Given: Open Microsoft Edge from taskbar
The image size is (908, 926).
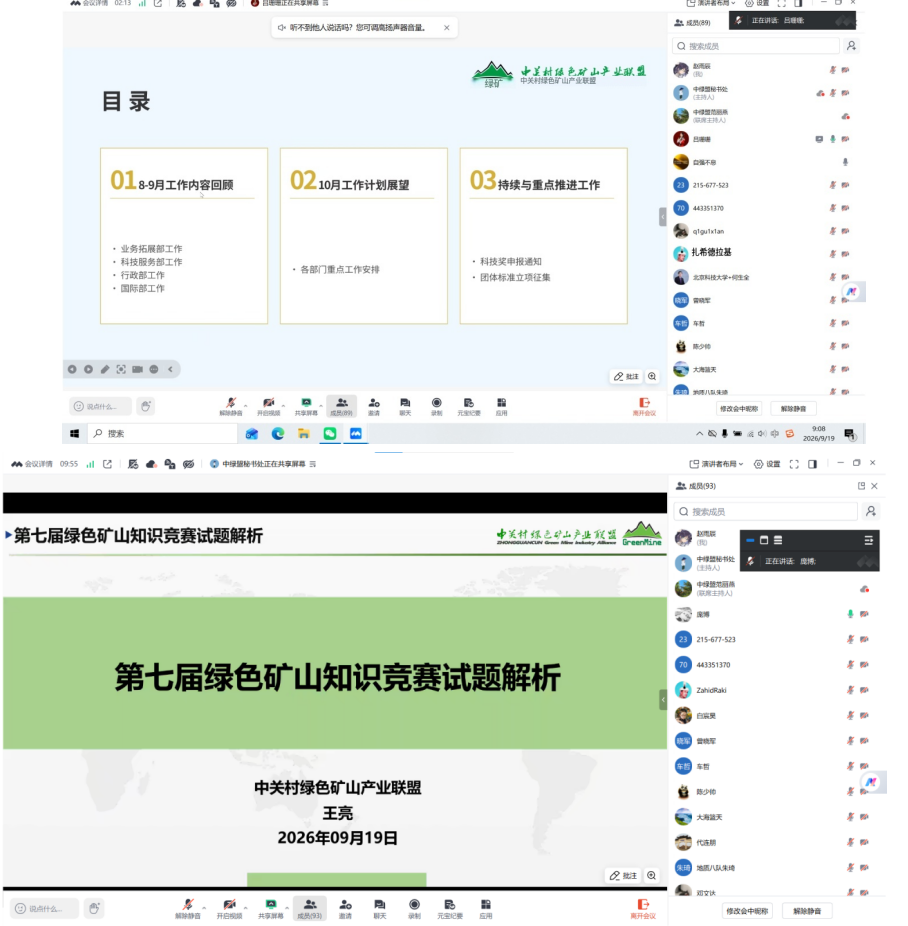Looking at the screenshot, I should click(x=277, y=433).
